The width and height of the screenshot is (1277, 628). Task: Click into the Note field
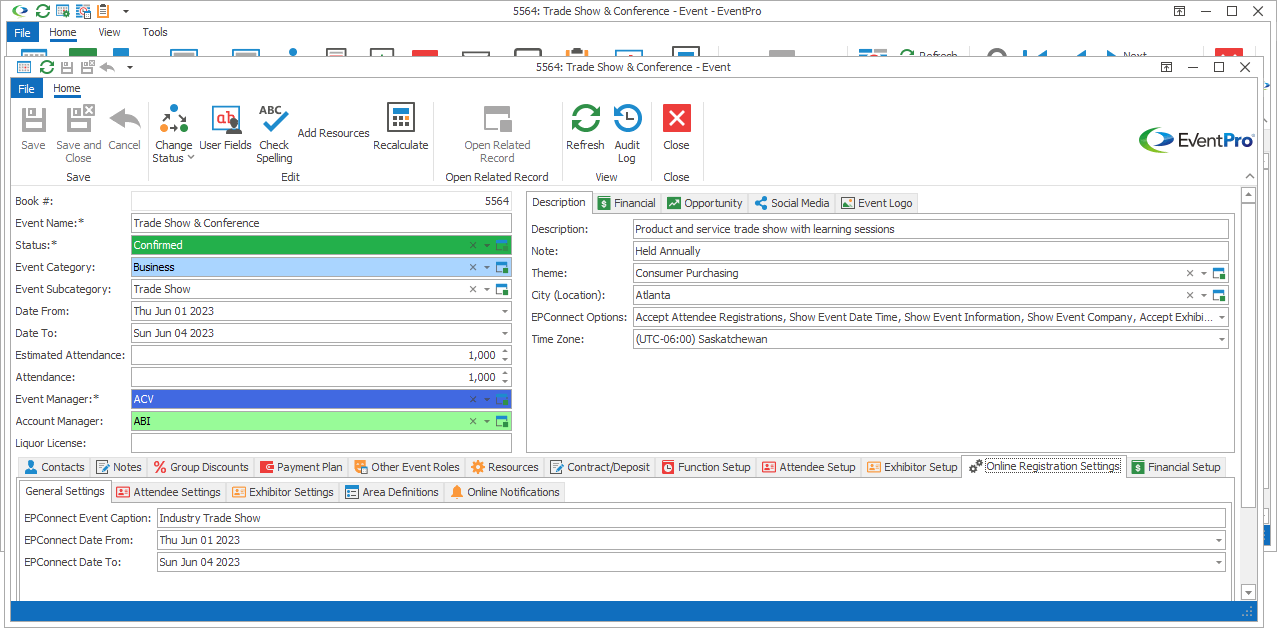pyautogui.click(x=931, y=251)
